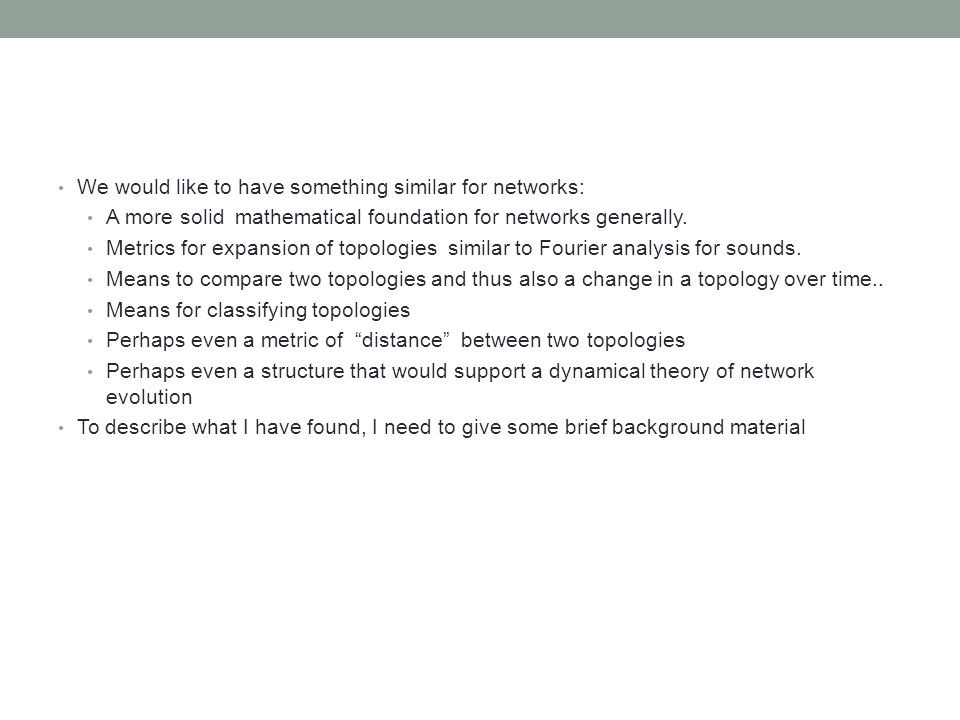Screen dimensions: 960x720
Task: Click the text "Metrics for expansion of topologies"
Action: (271, 249)
